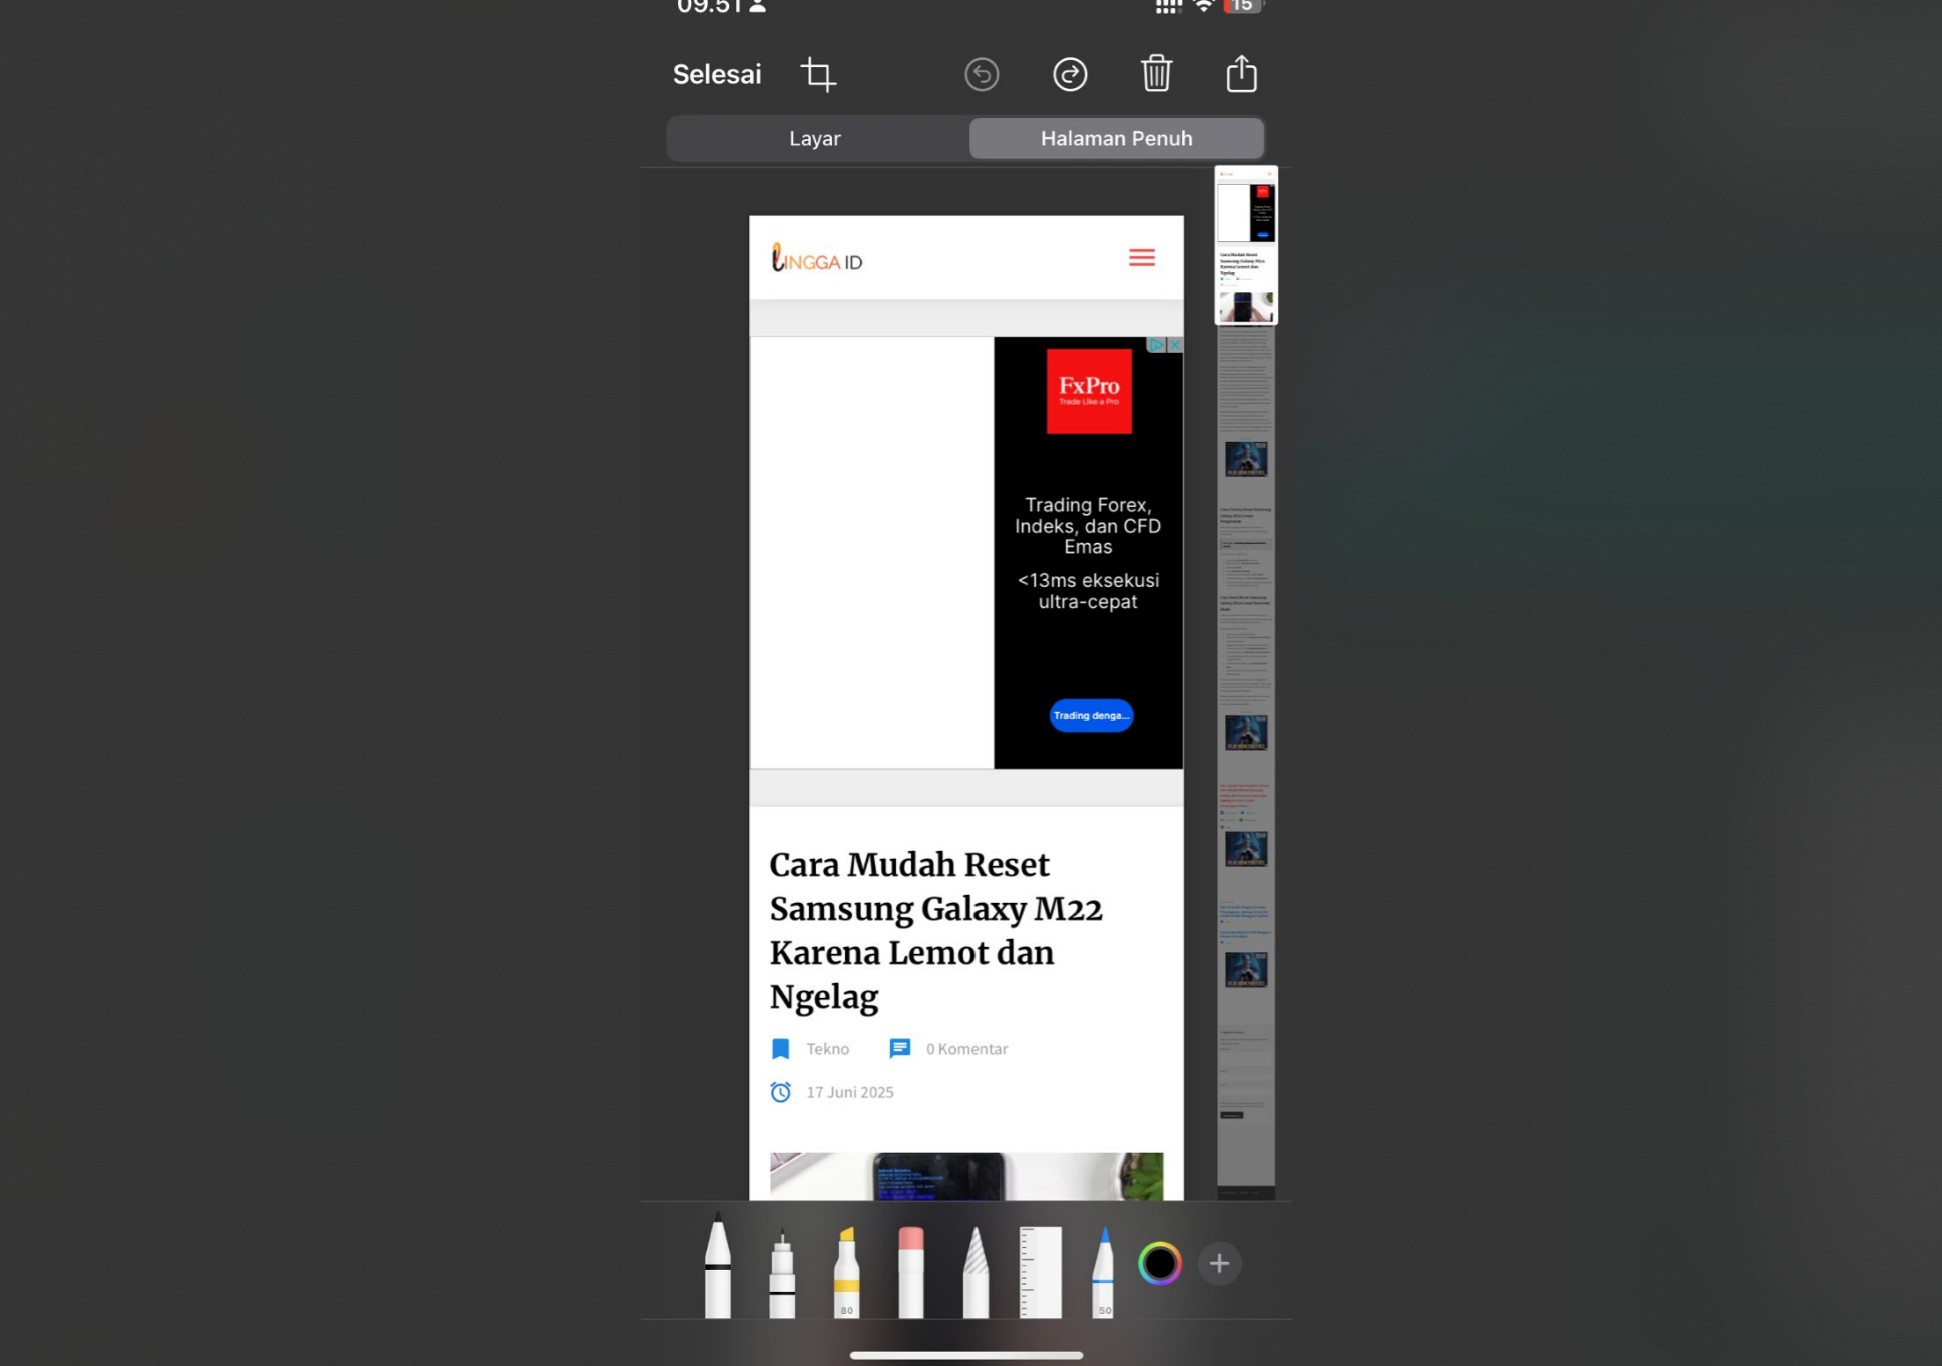Screen dimensions: 1942x1366
Task: Tap the undo arrow icon
Action: pyautogui.click(x=982, y=74)
